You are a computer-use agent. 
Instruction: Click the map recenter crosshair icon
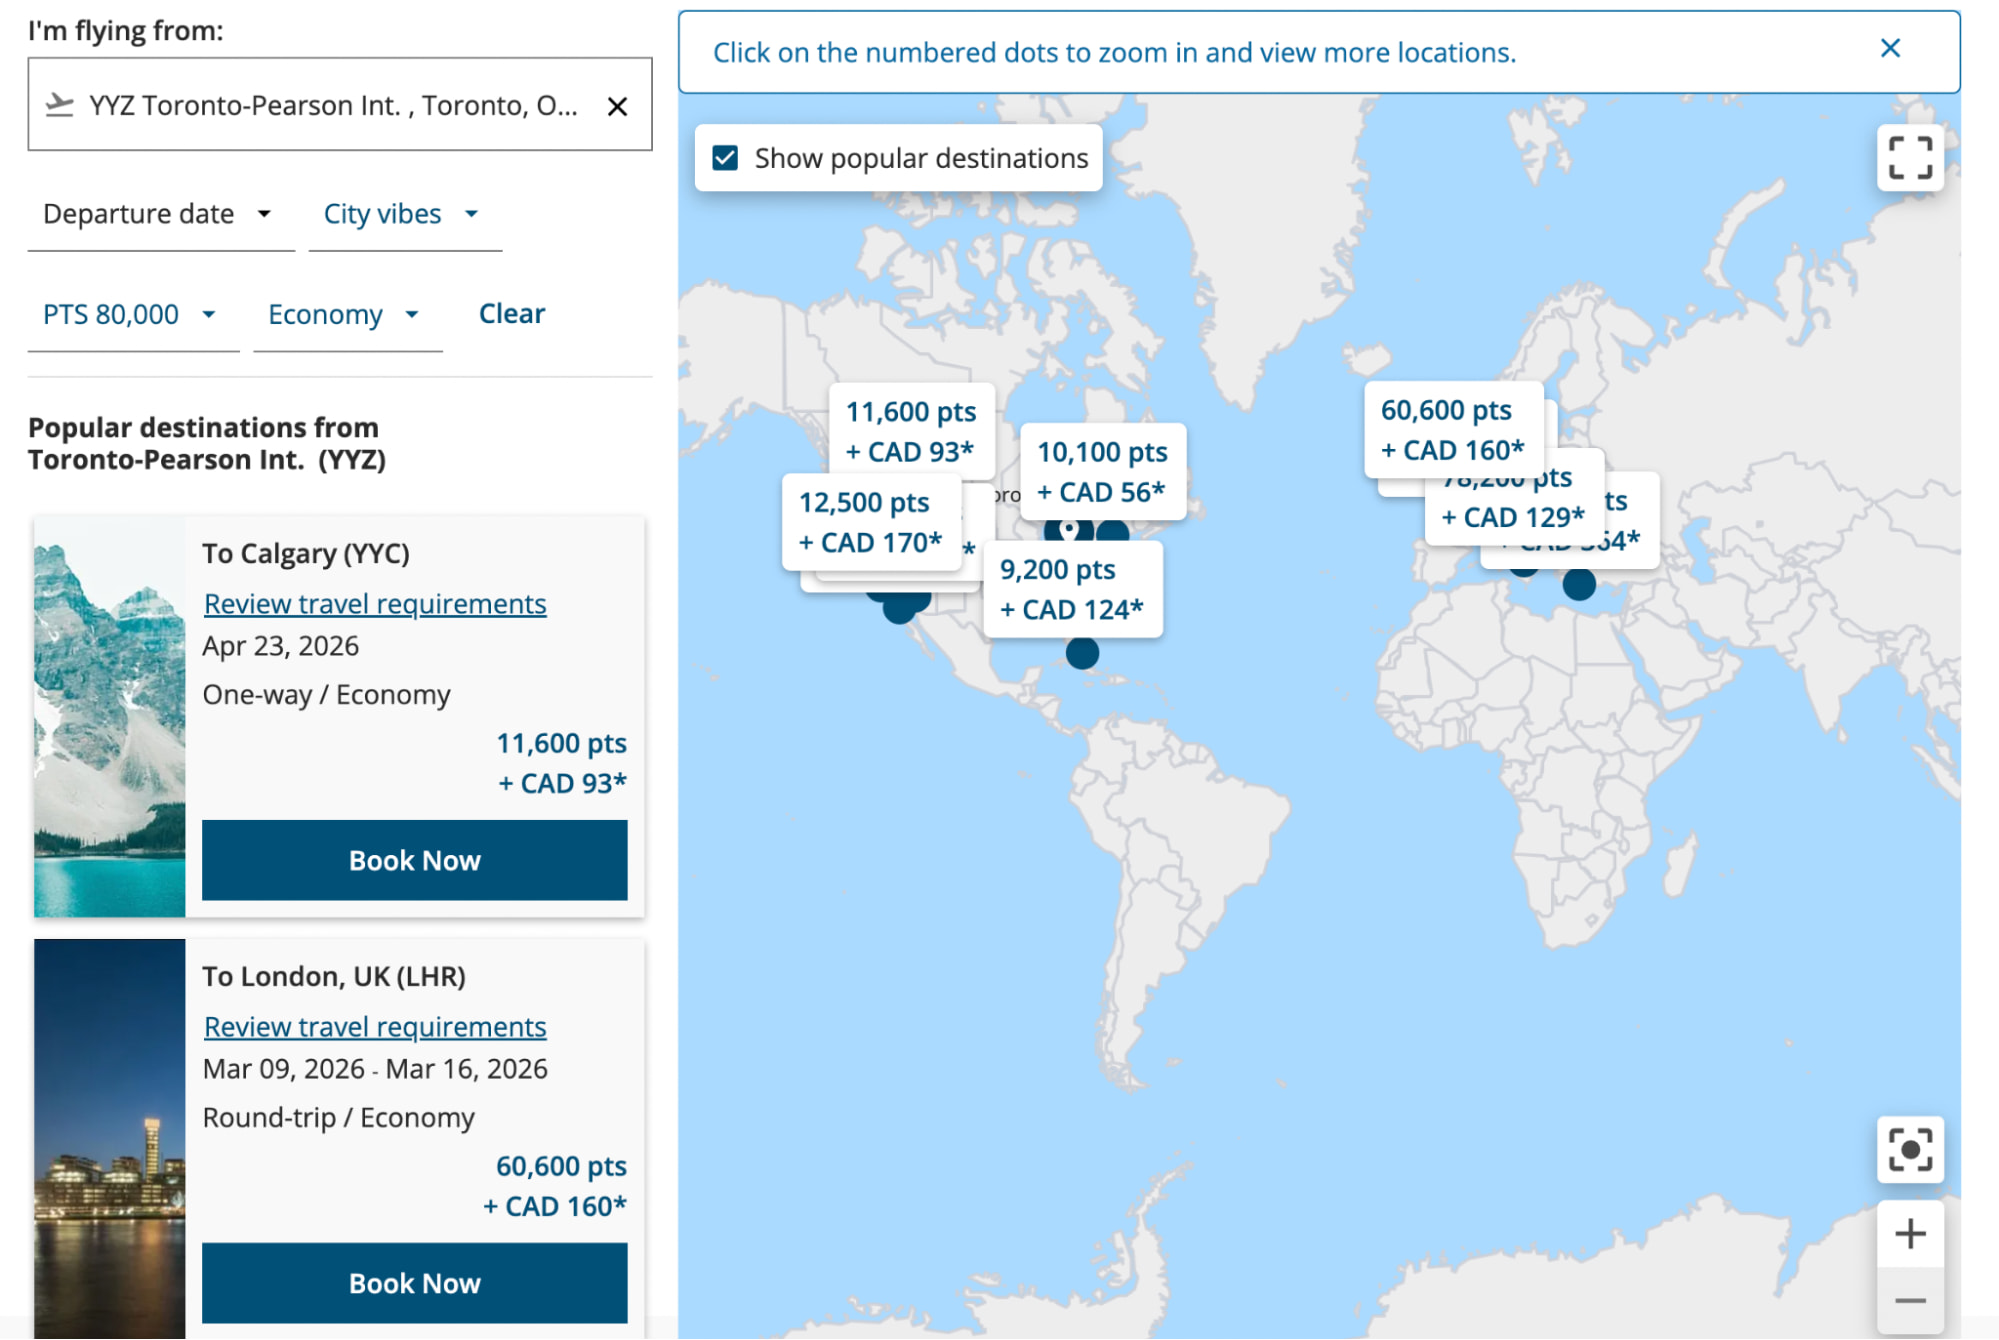pyautogui.click(x=1911, y=1150)
